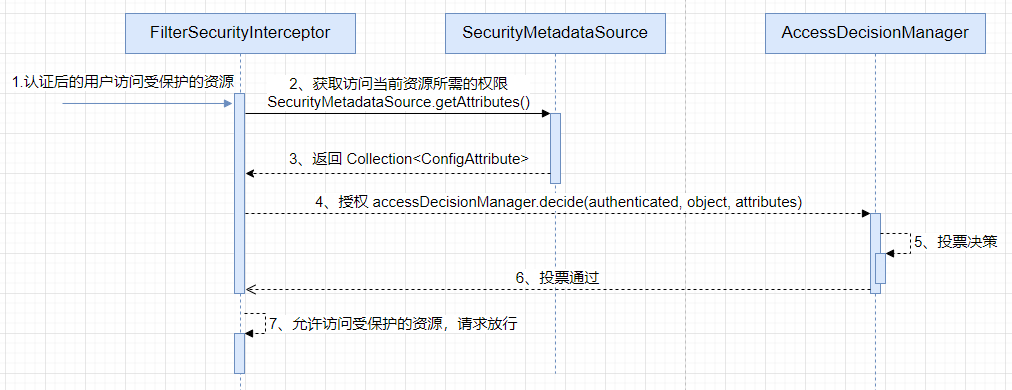The image size is (1012, 390).
Task: Click the long FilterSecurityInterceptor activation bar
Action: click(239, 193)
